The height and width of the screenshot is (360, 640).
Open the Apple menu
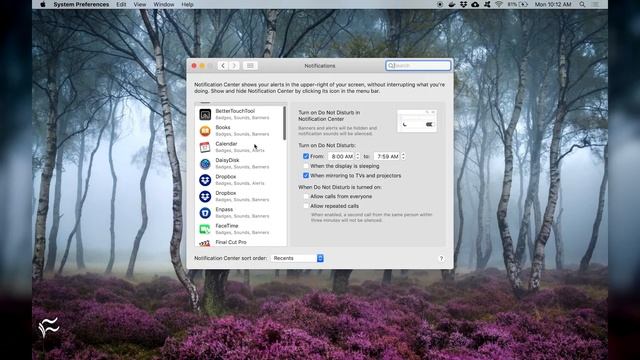pyautogui.click(x=43, y=4)
